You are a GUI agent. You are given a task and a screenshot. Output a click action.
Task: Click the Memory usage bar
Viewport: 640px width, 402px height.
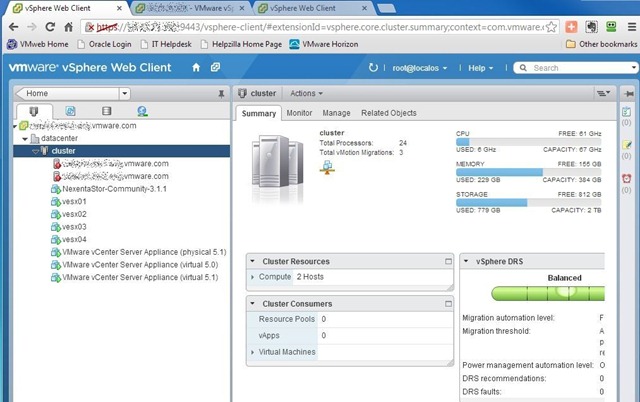[528, 172]
